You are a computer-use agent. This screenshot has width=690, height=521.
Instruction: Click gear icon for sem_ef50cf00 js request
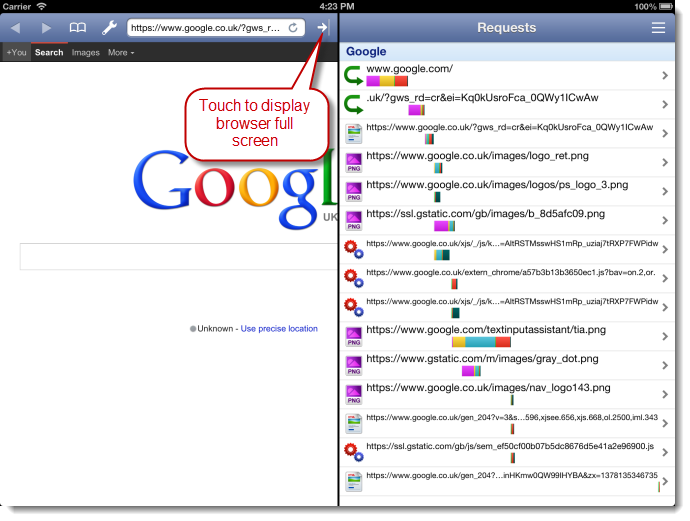click(x=353, y=452)
